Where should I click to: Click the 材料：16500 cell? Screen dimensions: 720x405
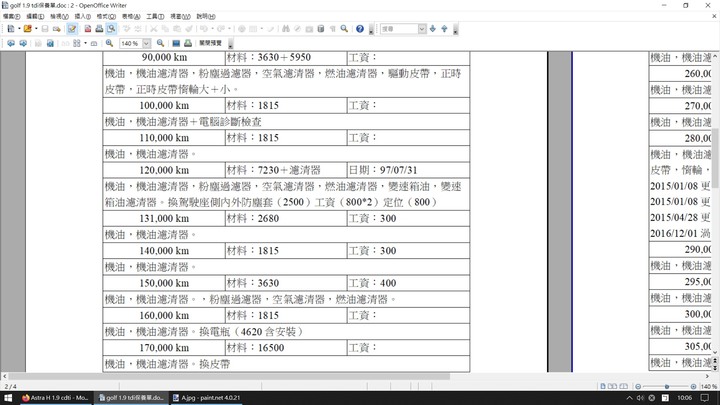pos(286,348)
